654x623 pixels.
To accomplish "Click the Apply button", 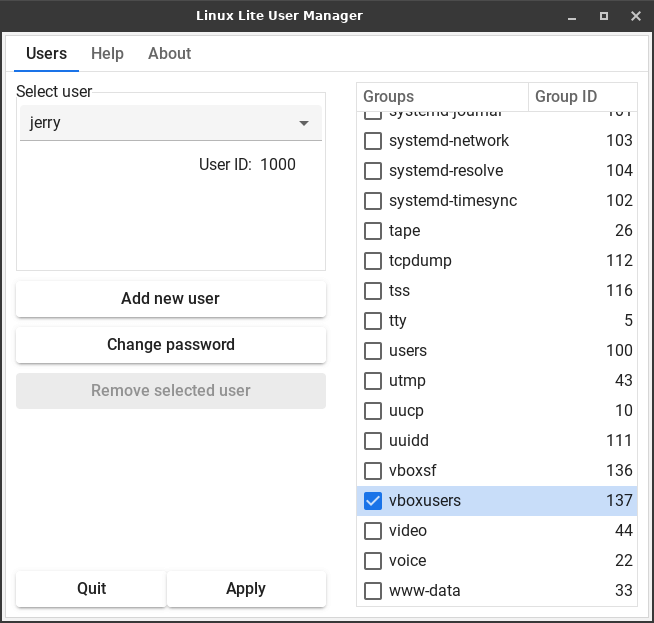I will pos(246,589).
